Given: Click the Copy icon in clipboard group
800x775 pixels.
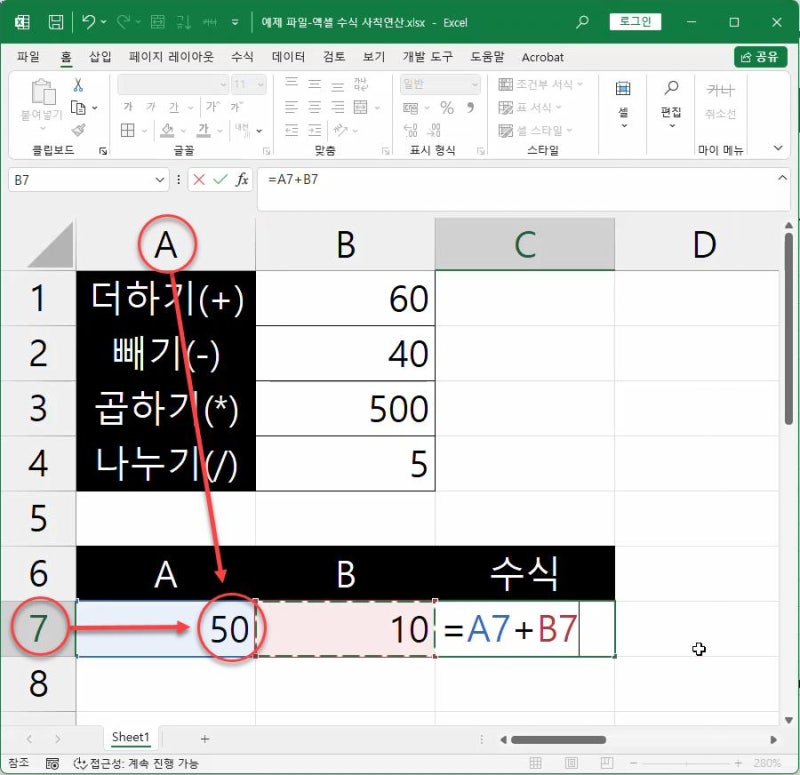Looking at the screenshot, I should [78, 108].
